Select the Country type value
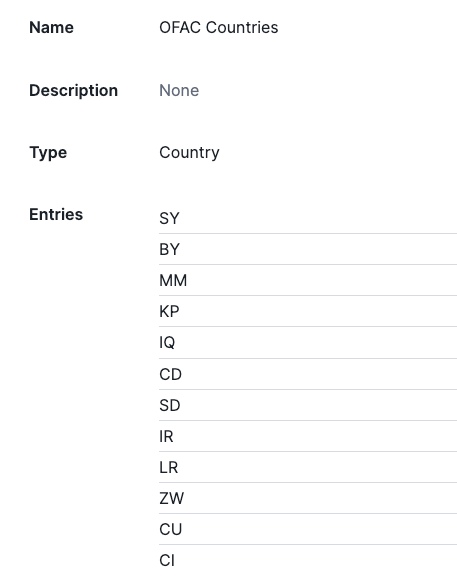Image resolution: width=457 pixels, height=588 pixels. [x=189, y=153]
